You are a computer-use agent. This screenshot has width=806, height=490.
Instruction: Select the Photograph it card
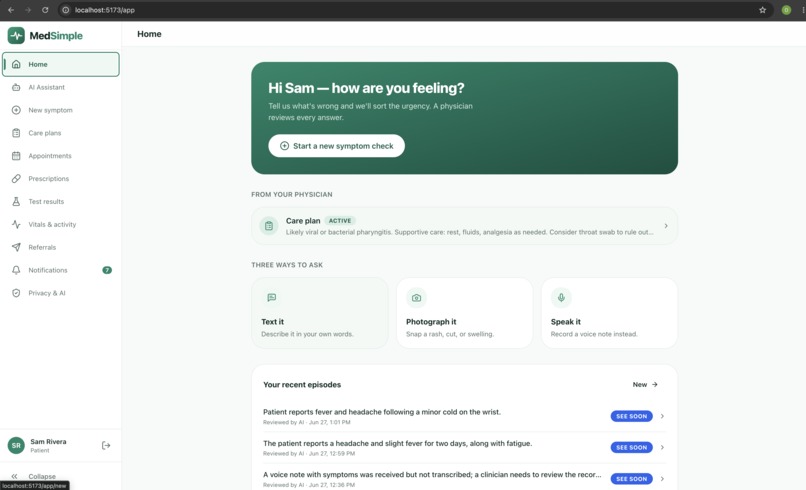465,313
